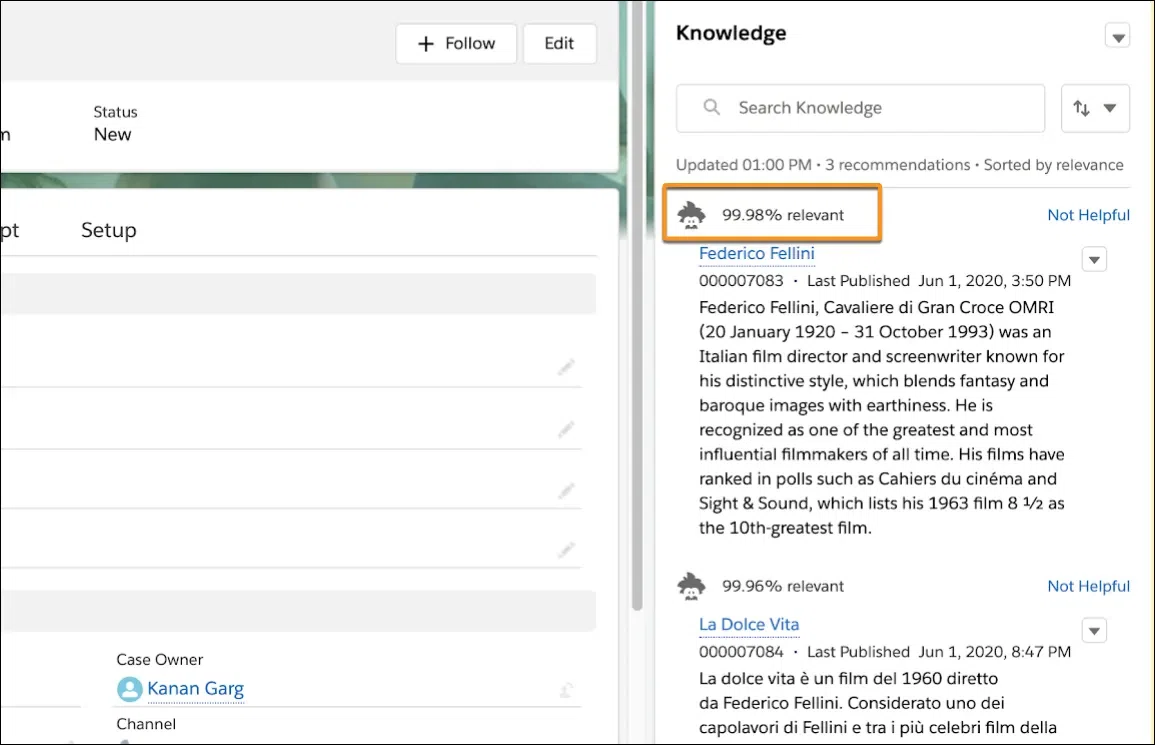Click the Kanan Garg avatar icon
Image resolution: width=1155 pixels, height=745 pixels.
(130, 689)
